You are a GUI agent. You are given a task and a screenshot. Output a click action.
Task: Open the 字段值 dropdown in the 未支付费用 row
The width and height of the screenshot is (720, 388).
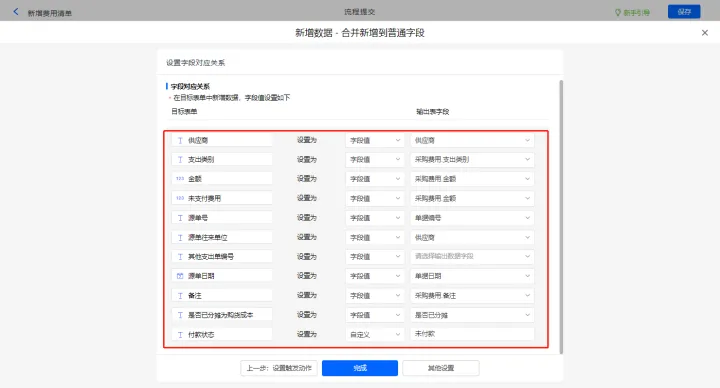click(x=375, y=198)
